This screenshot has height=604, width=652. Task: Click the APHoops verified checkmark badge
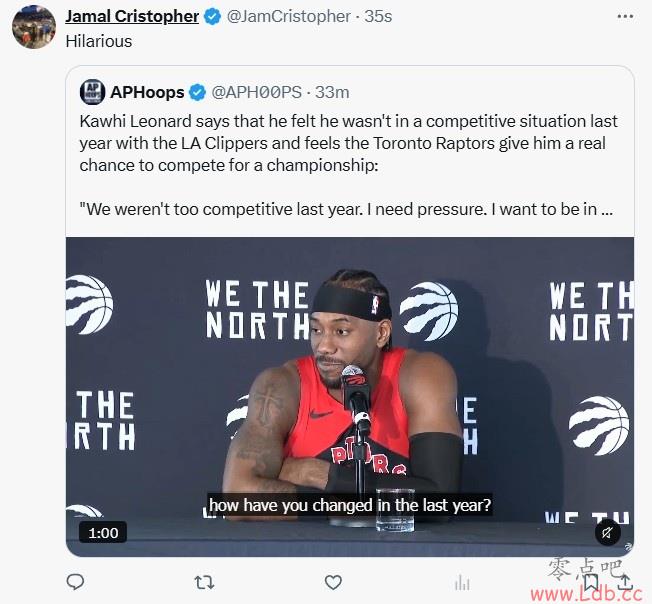click(x=198, y=92)
